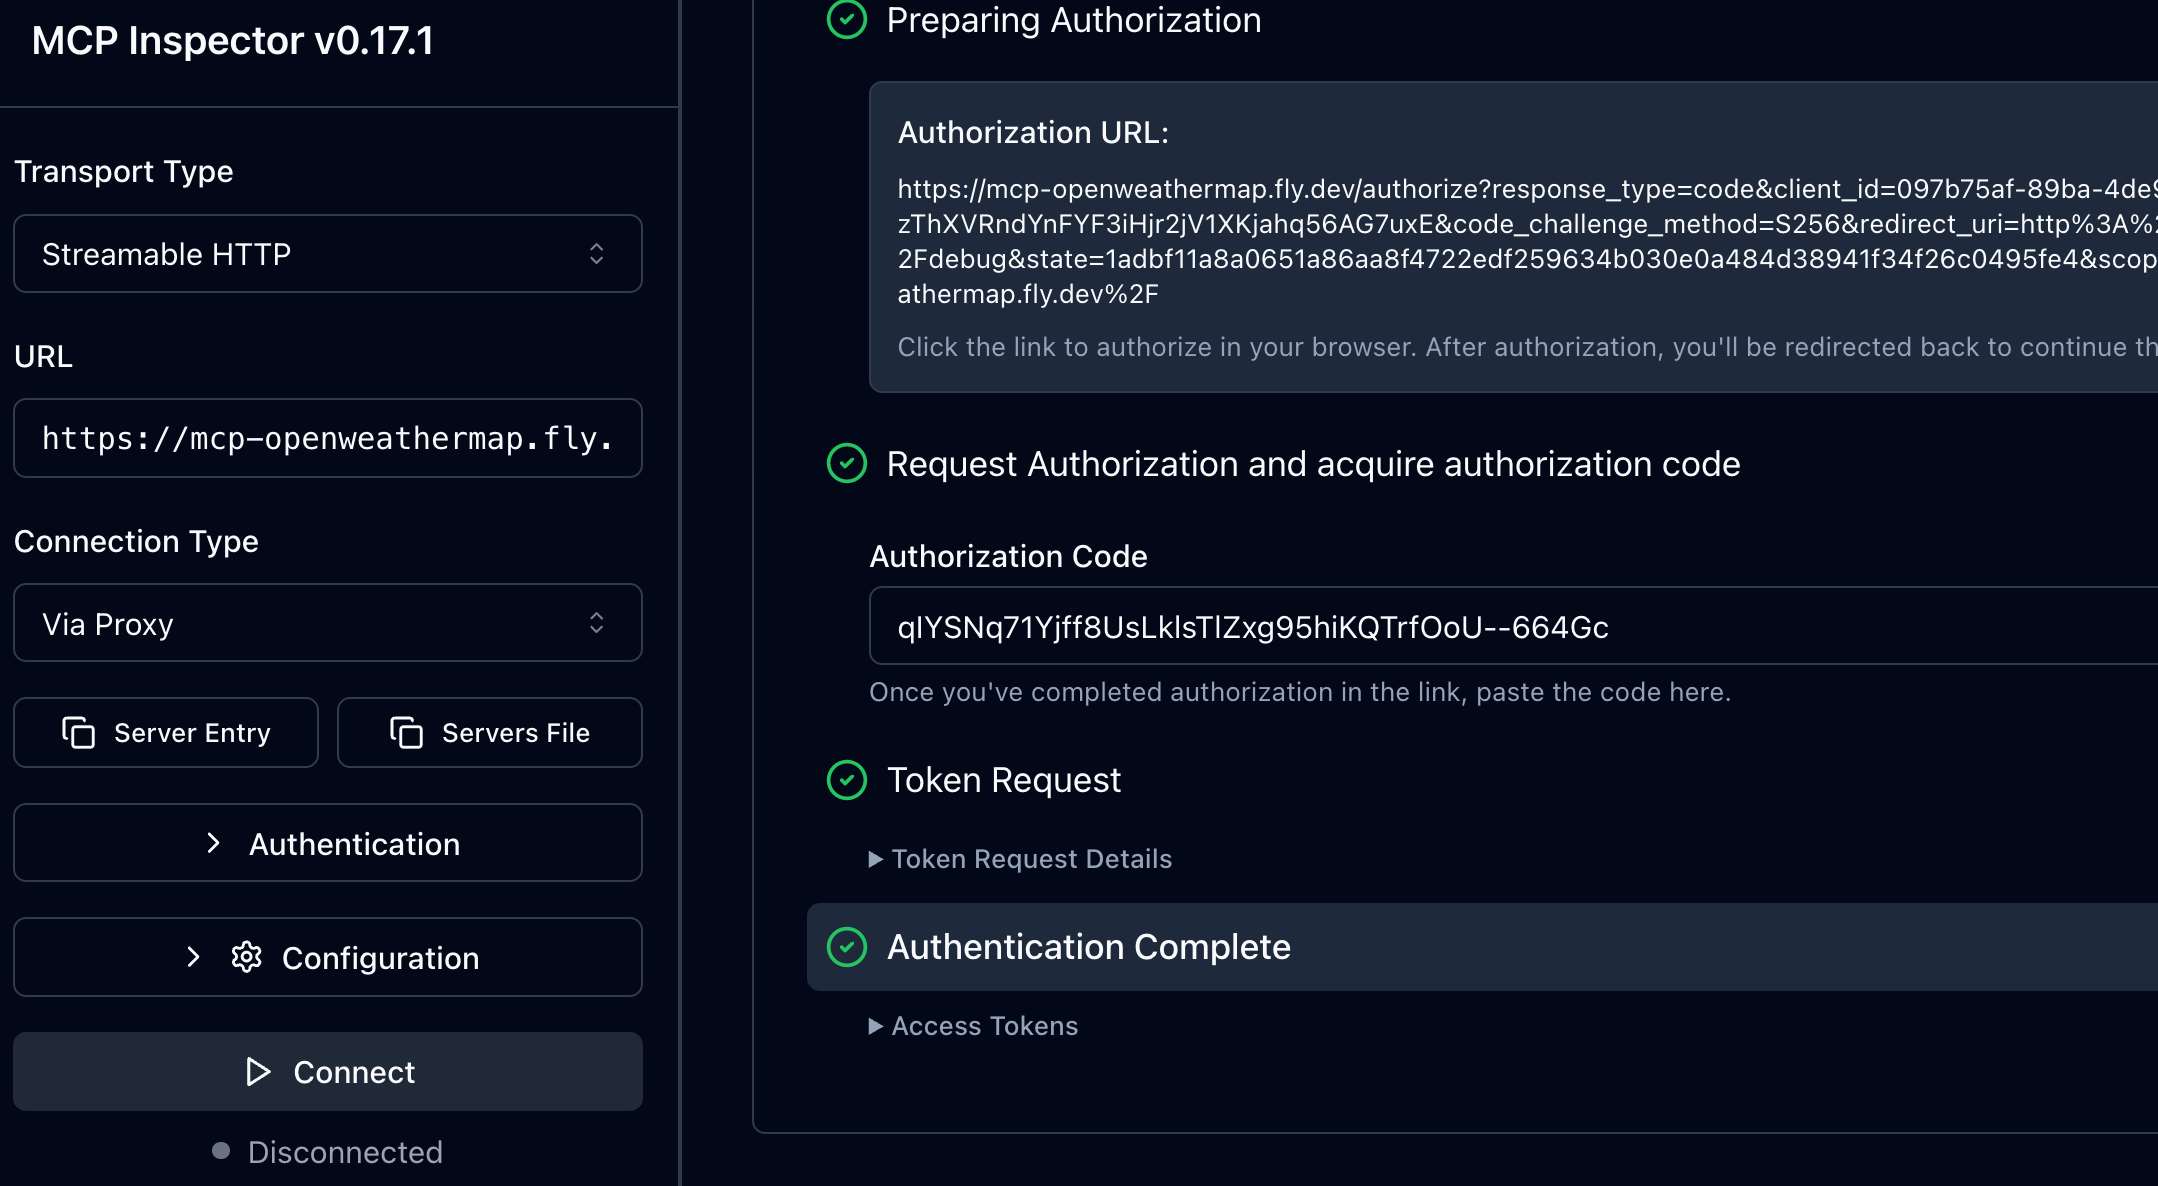Open the Transport Type dropdown
Screen dimensions: 2158x1186
pos(328,254)
